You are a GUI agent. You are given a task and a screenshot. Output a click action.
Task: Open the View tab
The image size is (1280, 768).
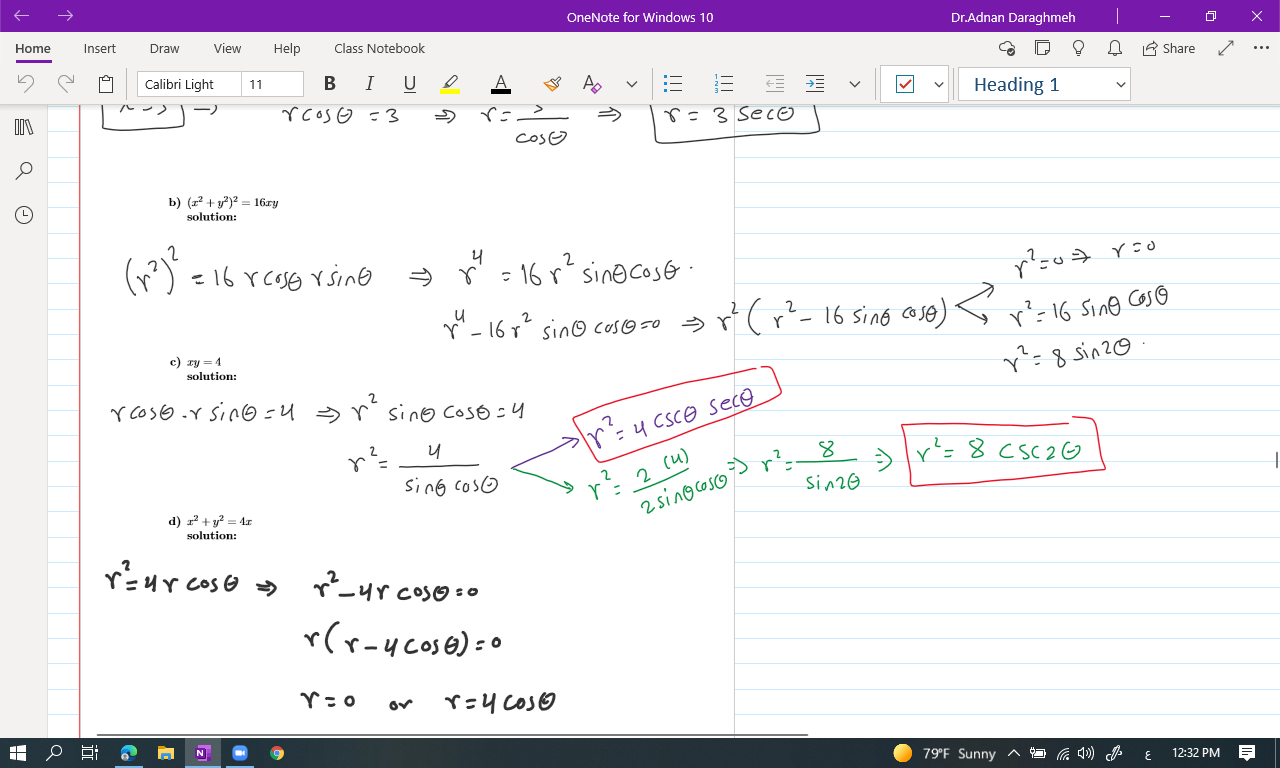(227, 48)
